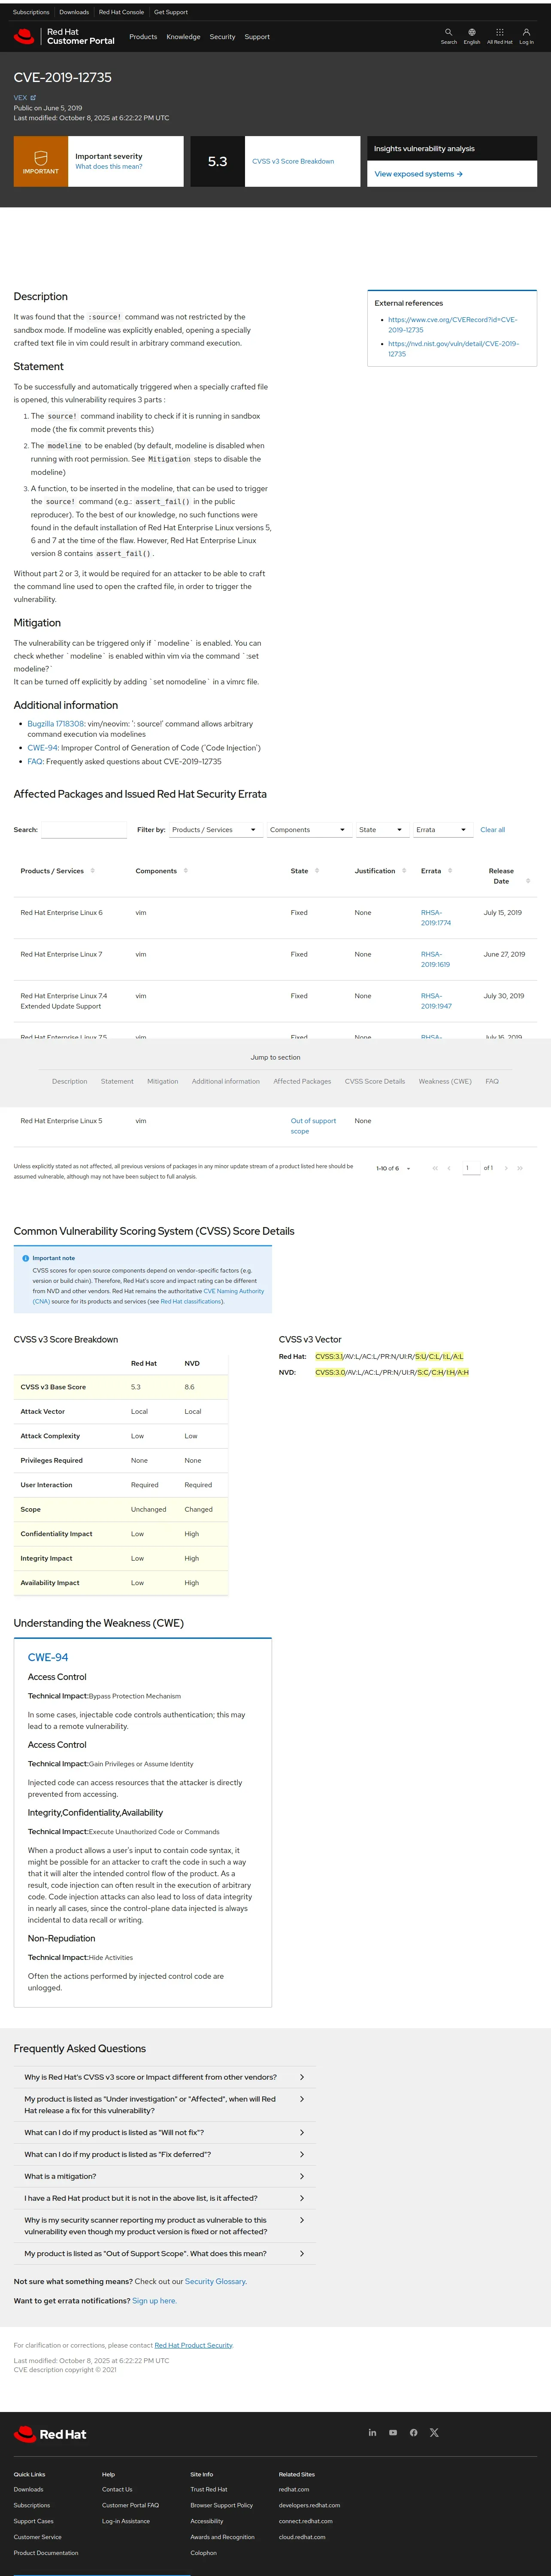551x2576 pixels.
Task: Open Red Hat Facebook icon in footer
Action: 413,2433
